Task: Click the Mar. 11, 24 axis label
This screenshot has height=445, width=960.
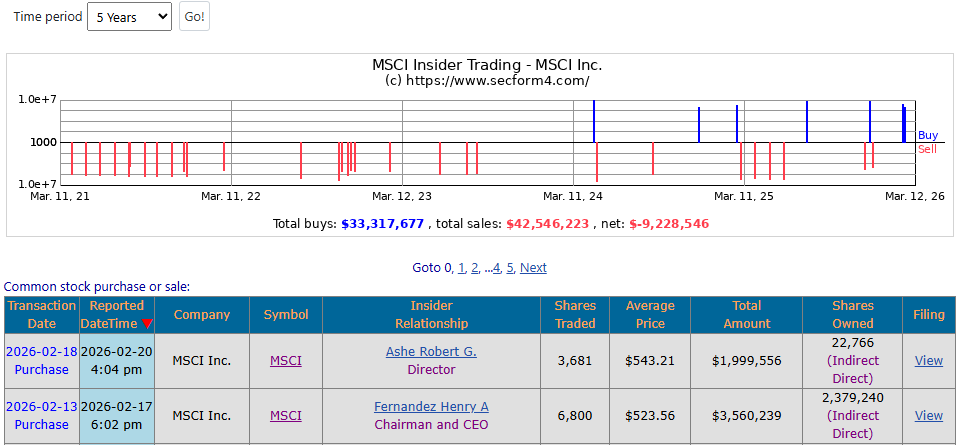Action: point(572,196)
